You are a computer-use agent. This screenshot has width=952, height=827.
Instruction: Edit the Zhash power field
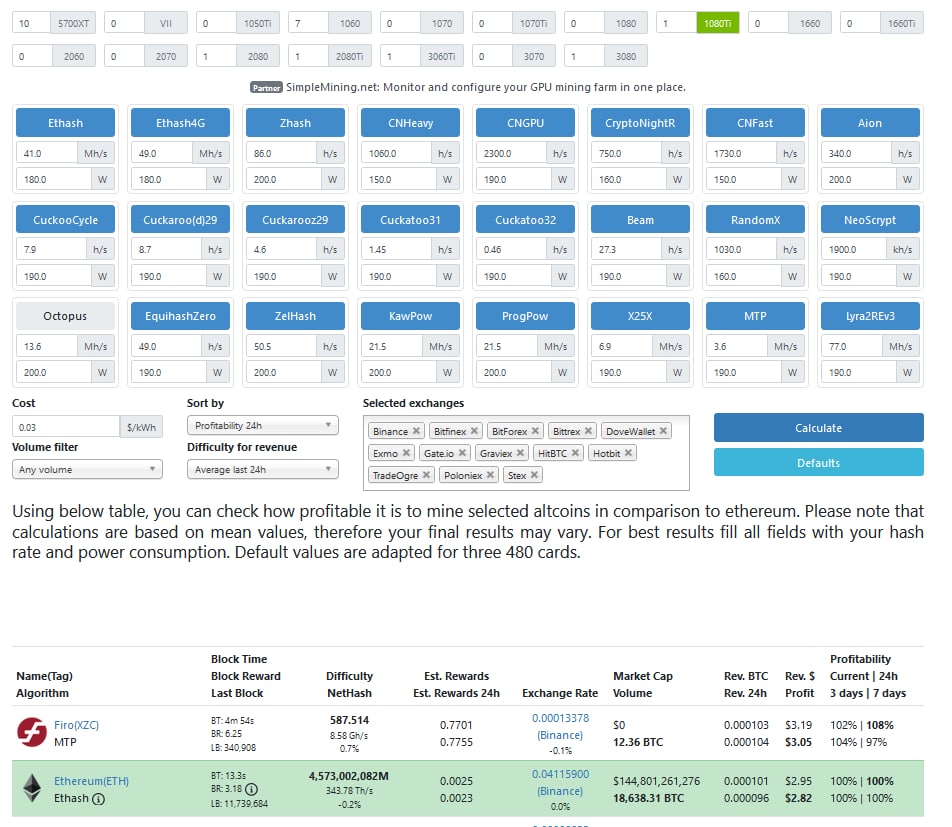point(284,179)
